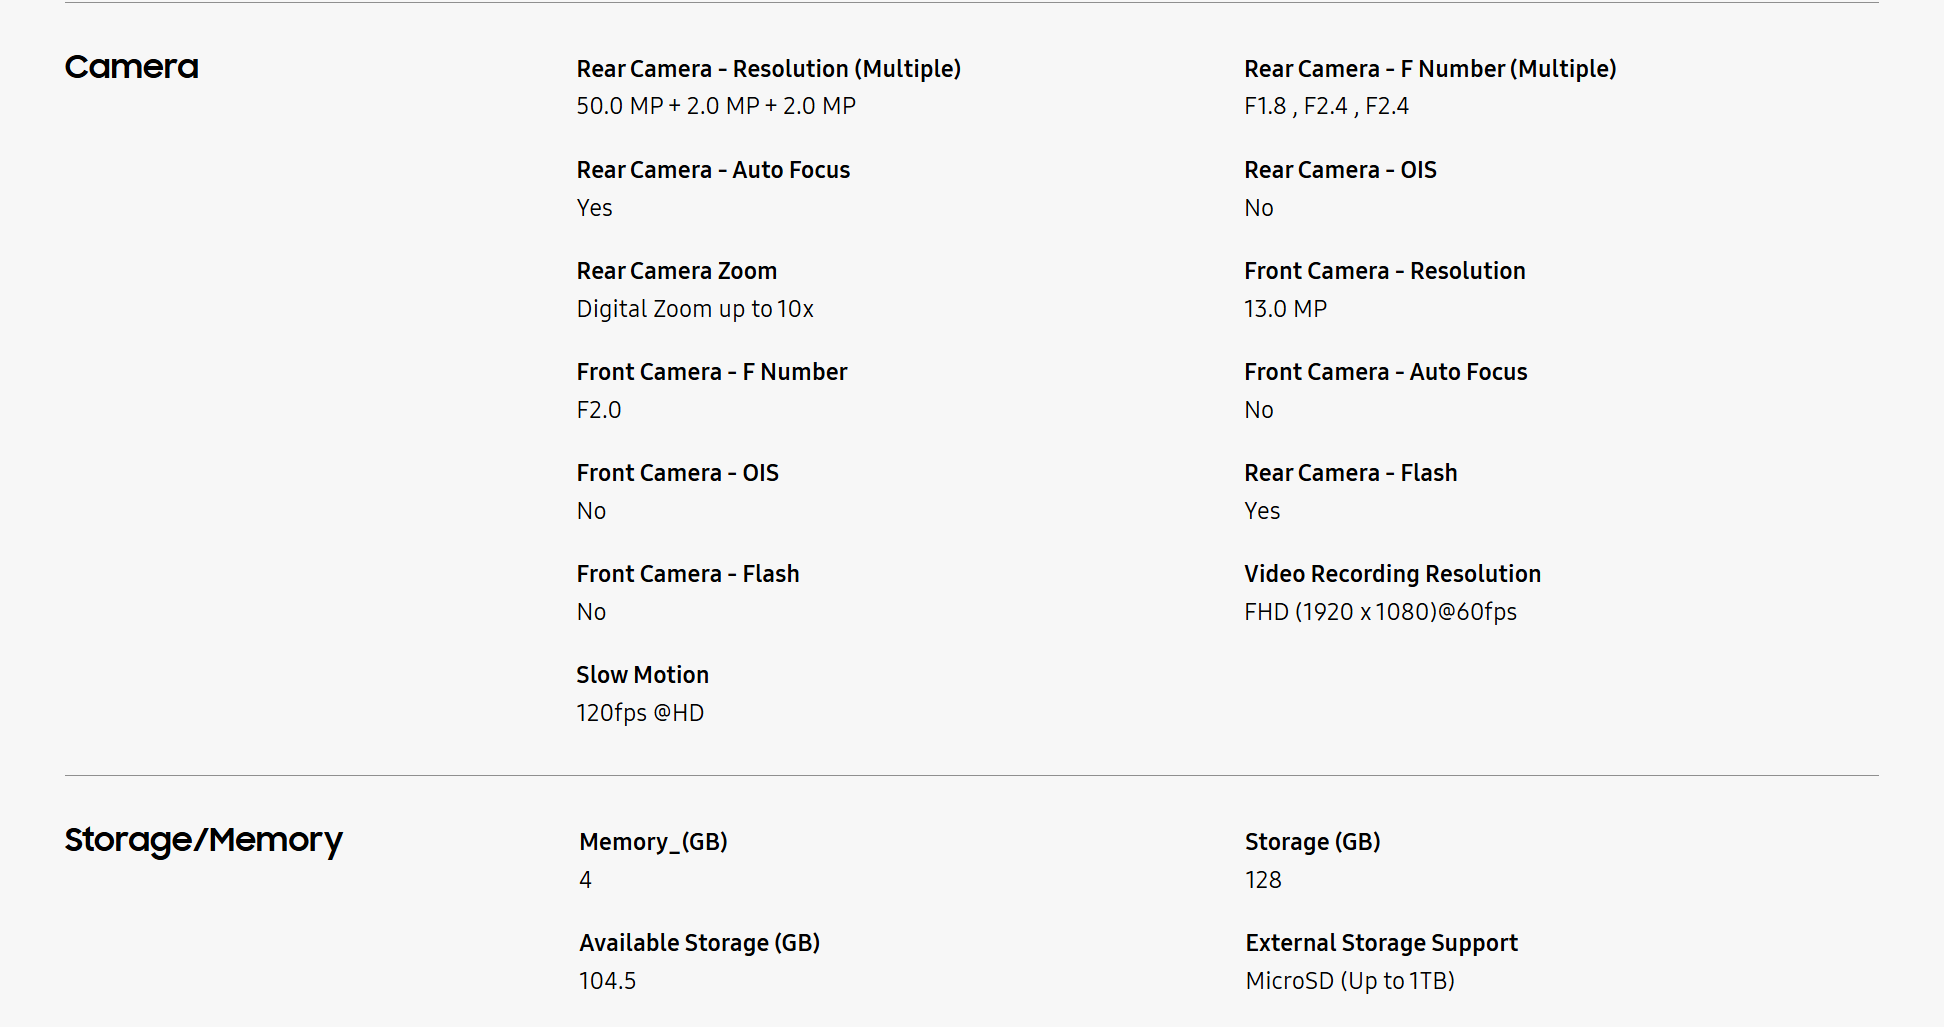The width and height of the screenshot is (1944, 1027).
Task: Select the Slow Motion label
Action: pyautogui.click(x=642, y=675)
